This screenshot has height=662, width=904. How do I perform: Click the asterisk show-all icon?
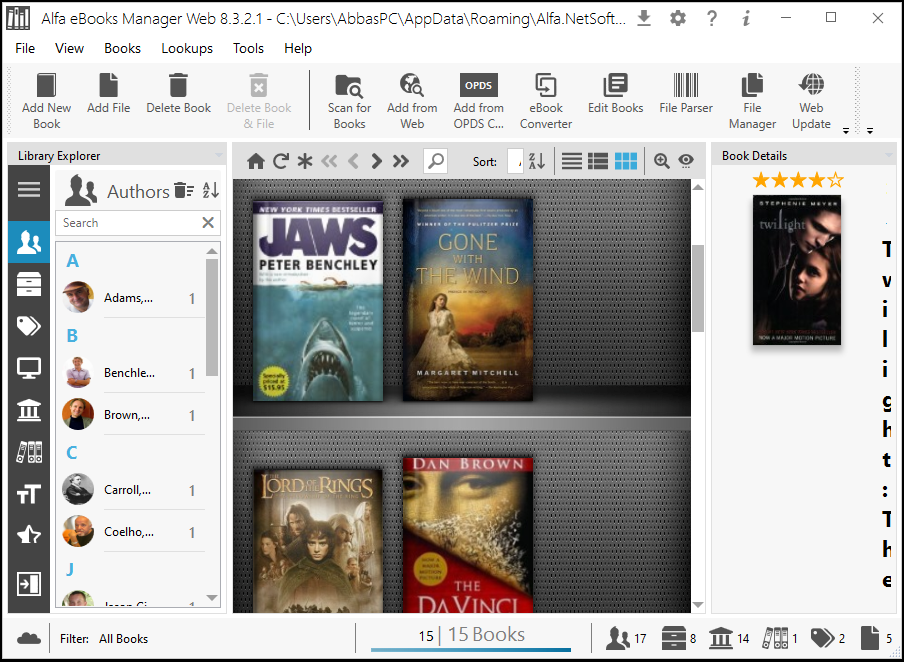click(x=305, y=161)
